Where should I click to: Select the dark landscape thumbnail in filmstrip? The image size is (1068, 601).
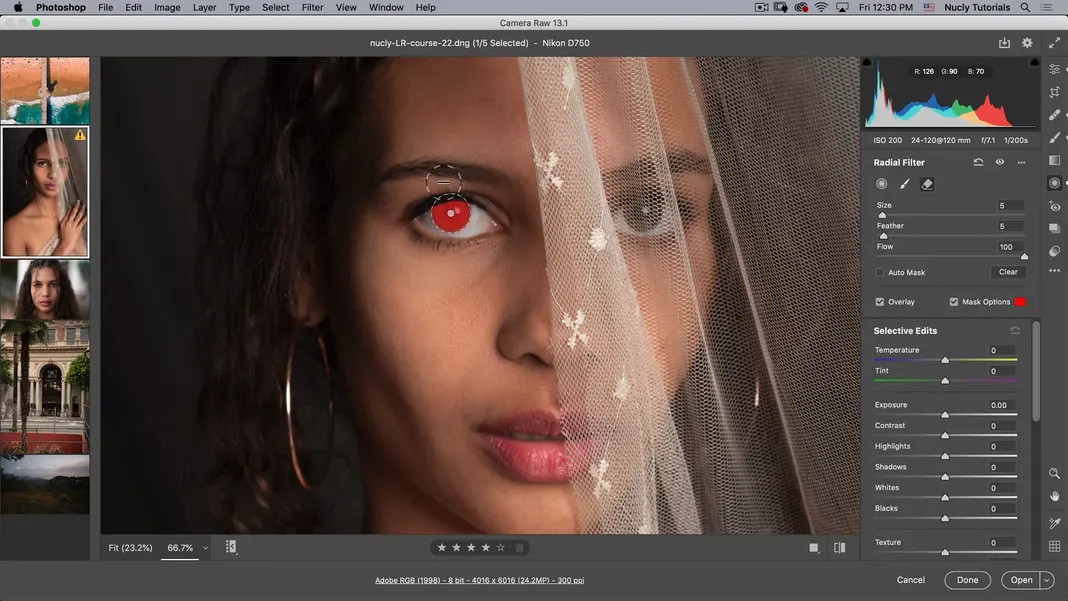pos(45,484)
